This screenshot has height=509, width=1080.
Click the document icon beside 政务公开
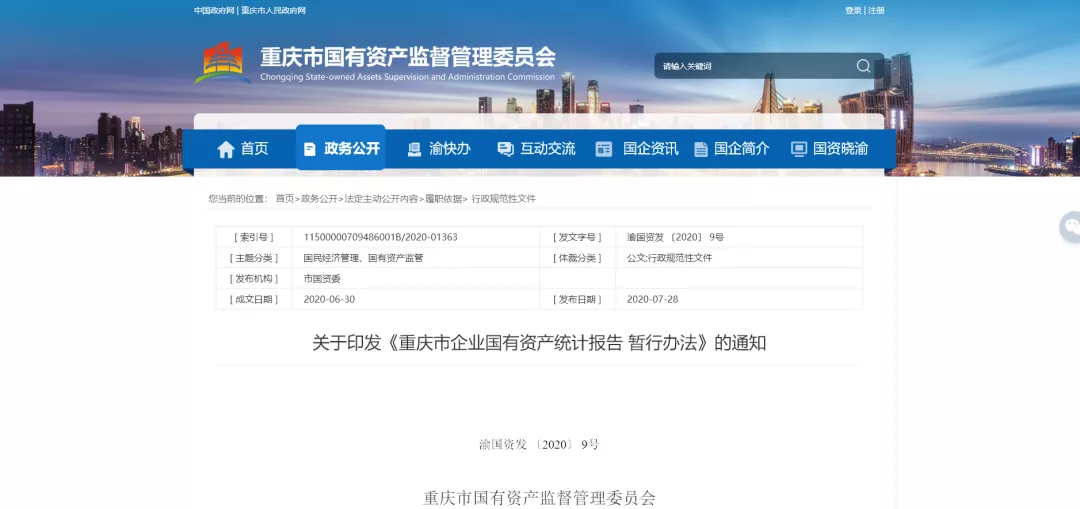310,149
